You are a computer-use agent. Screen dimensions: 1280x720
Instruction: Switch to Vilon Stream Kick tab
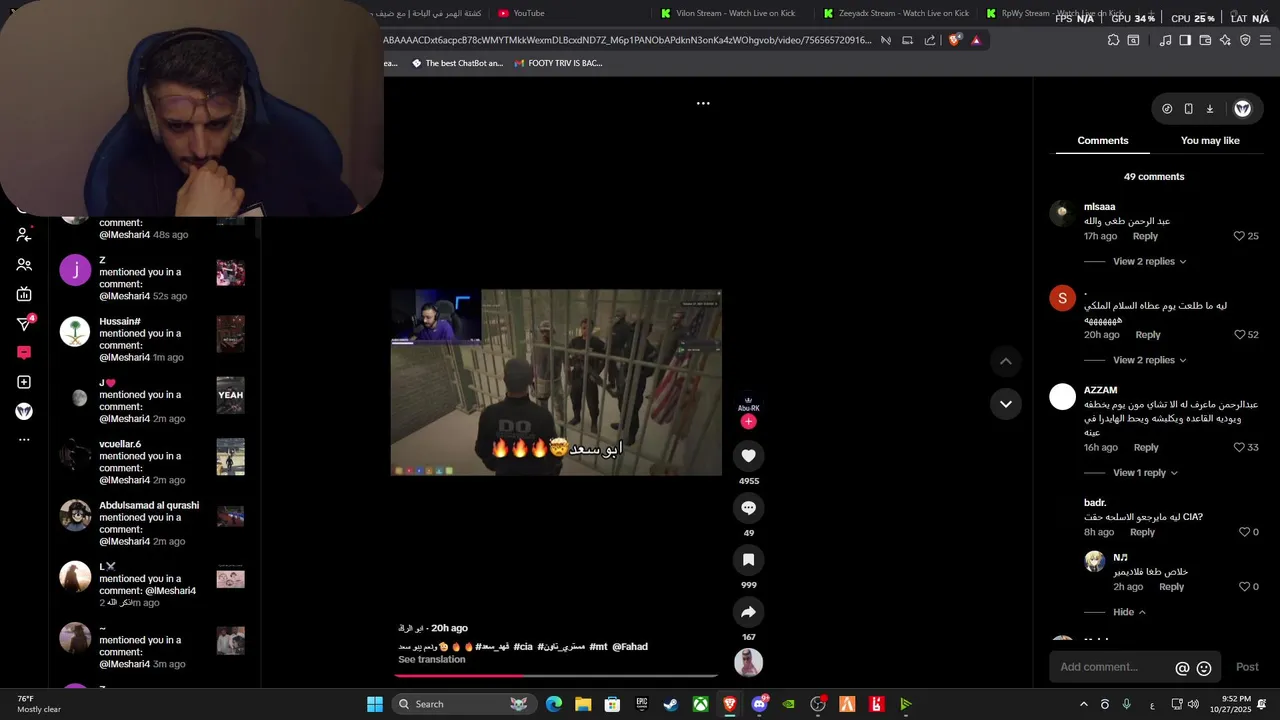(735, 13)
